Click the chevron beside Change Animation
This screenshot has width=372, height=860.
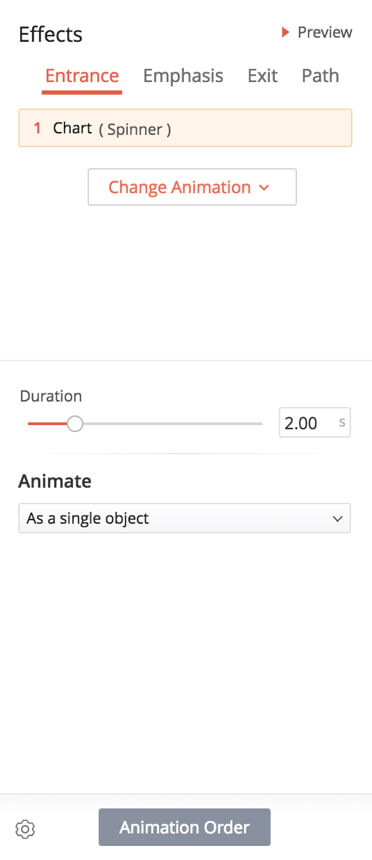click(264, 188)
